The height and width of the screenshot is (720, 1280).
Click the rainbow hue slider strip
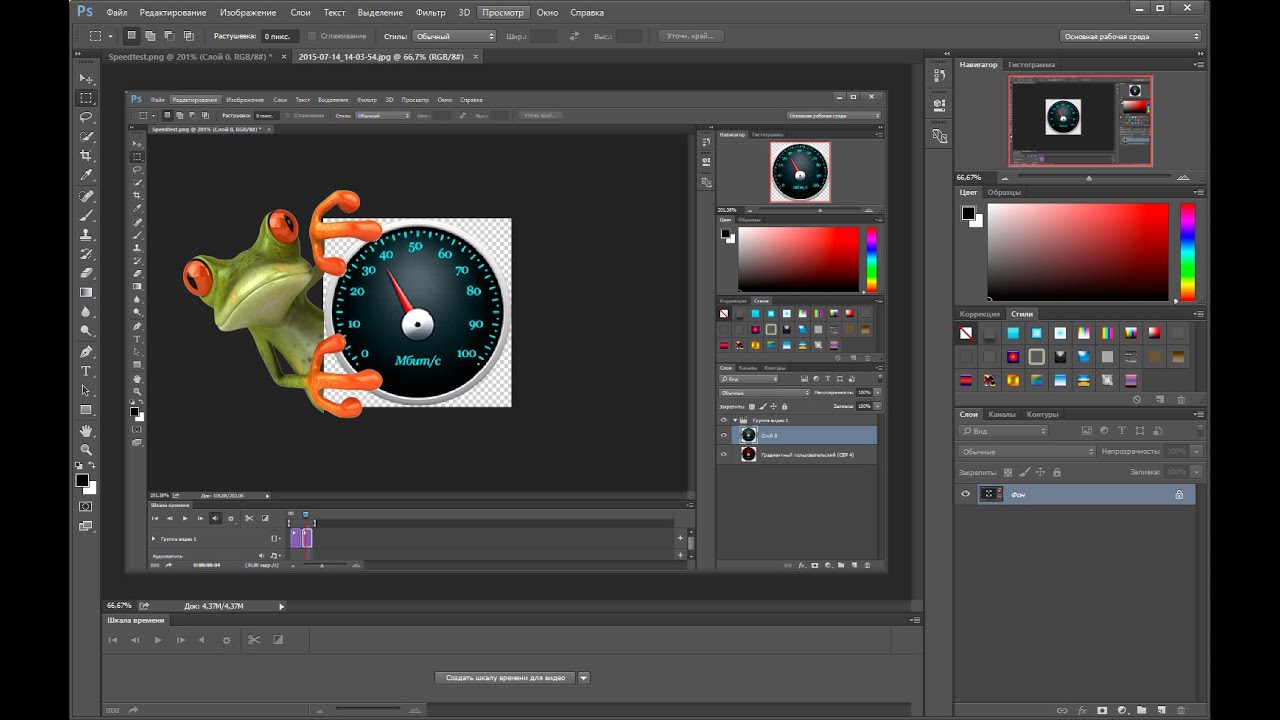click(x=1188, y=251)
